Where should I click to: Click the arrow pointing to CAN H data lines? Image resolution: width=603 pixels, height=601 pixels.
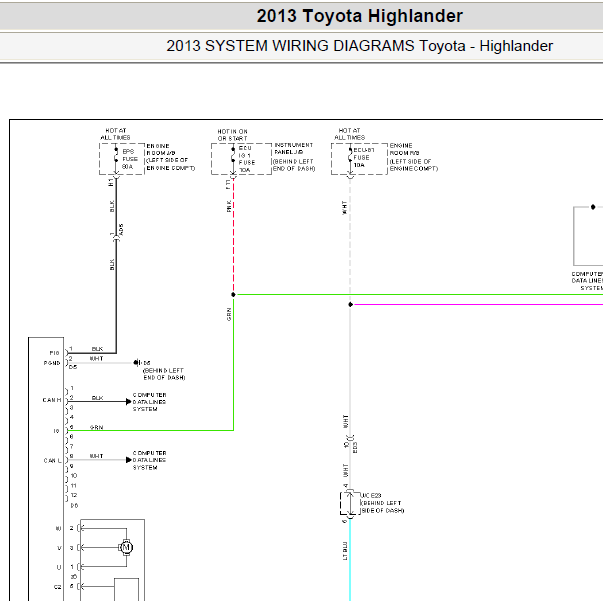(127, 400)
